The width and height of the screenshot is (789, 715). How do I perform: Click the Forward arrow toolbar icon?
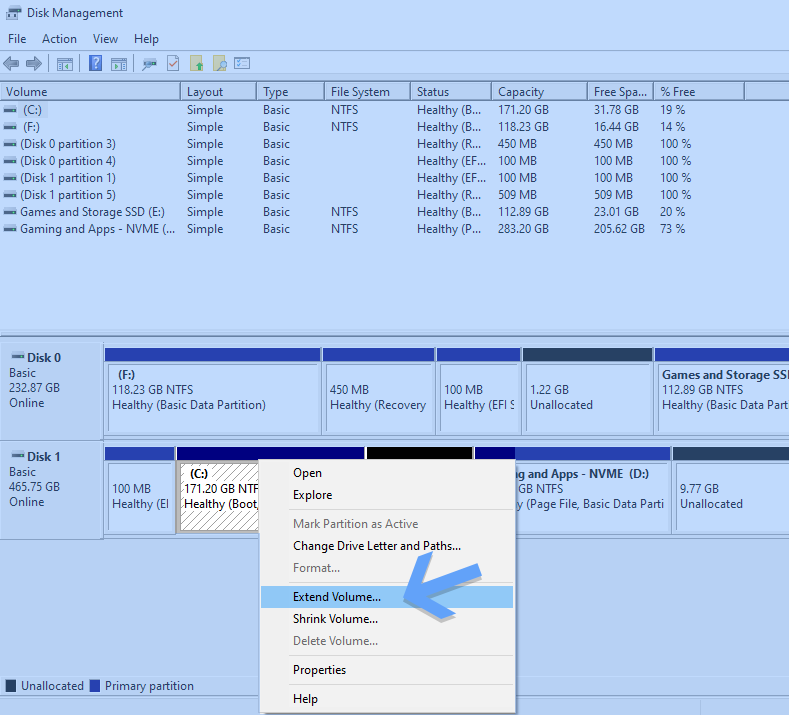pyautogui.click(x=34, y=63)
